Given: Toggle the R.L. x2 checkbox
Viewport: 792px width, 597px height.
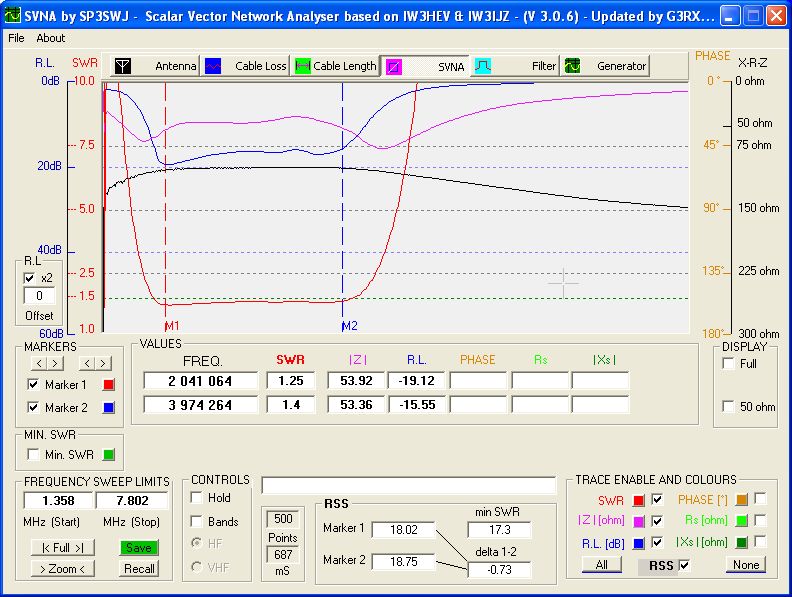Looking at the screenshot, I should 30,277.
